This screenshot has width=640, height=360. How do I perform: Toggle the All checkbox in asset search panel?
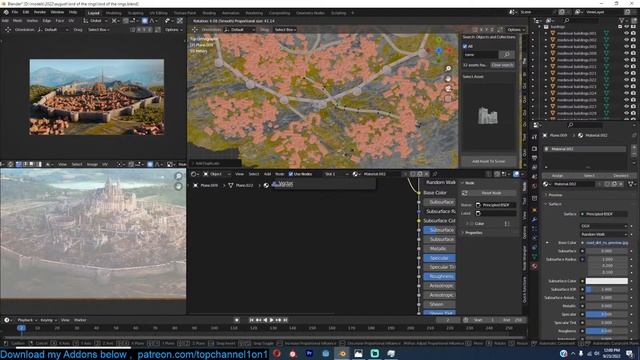[x=465, y=46]
